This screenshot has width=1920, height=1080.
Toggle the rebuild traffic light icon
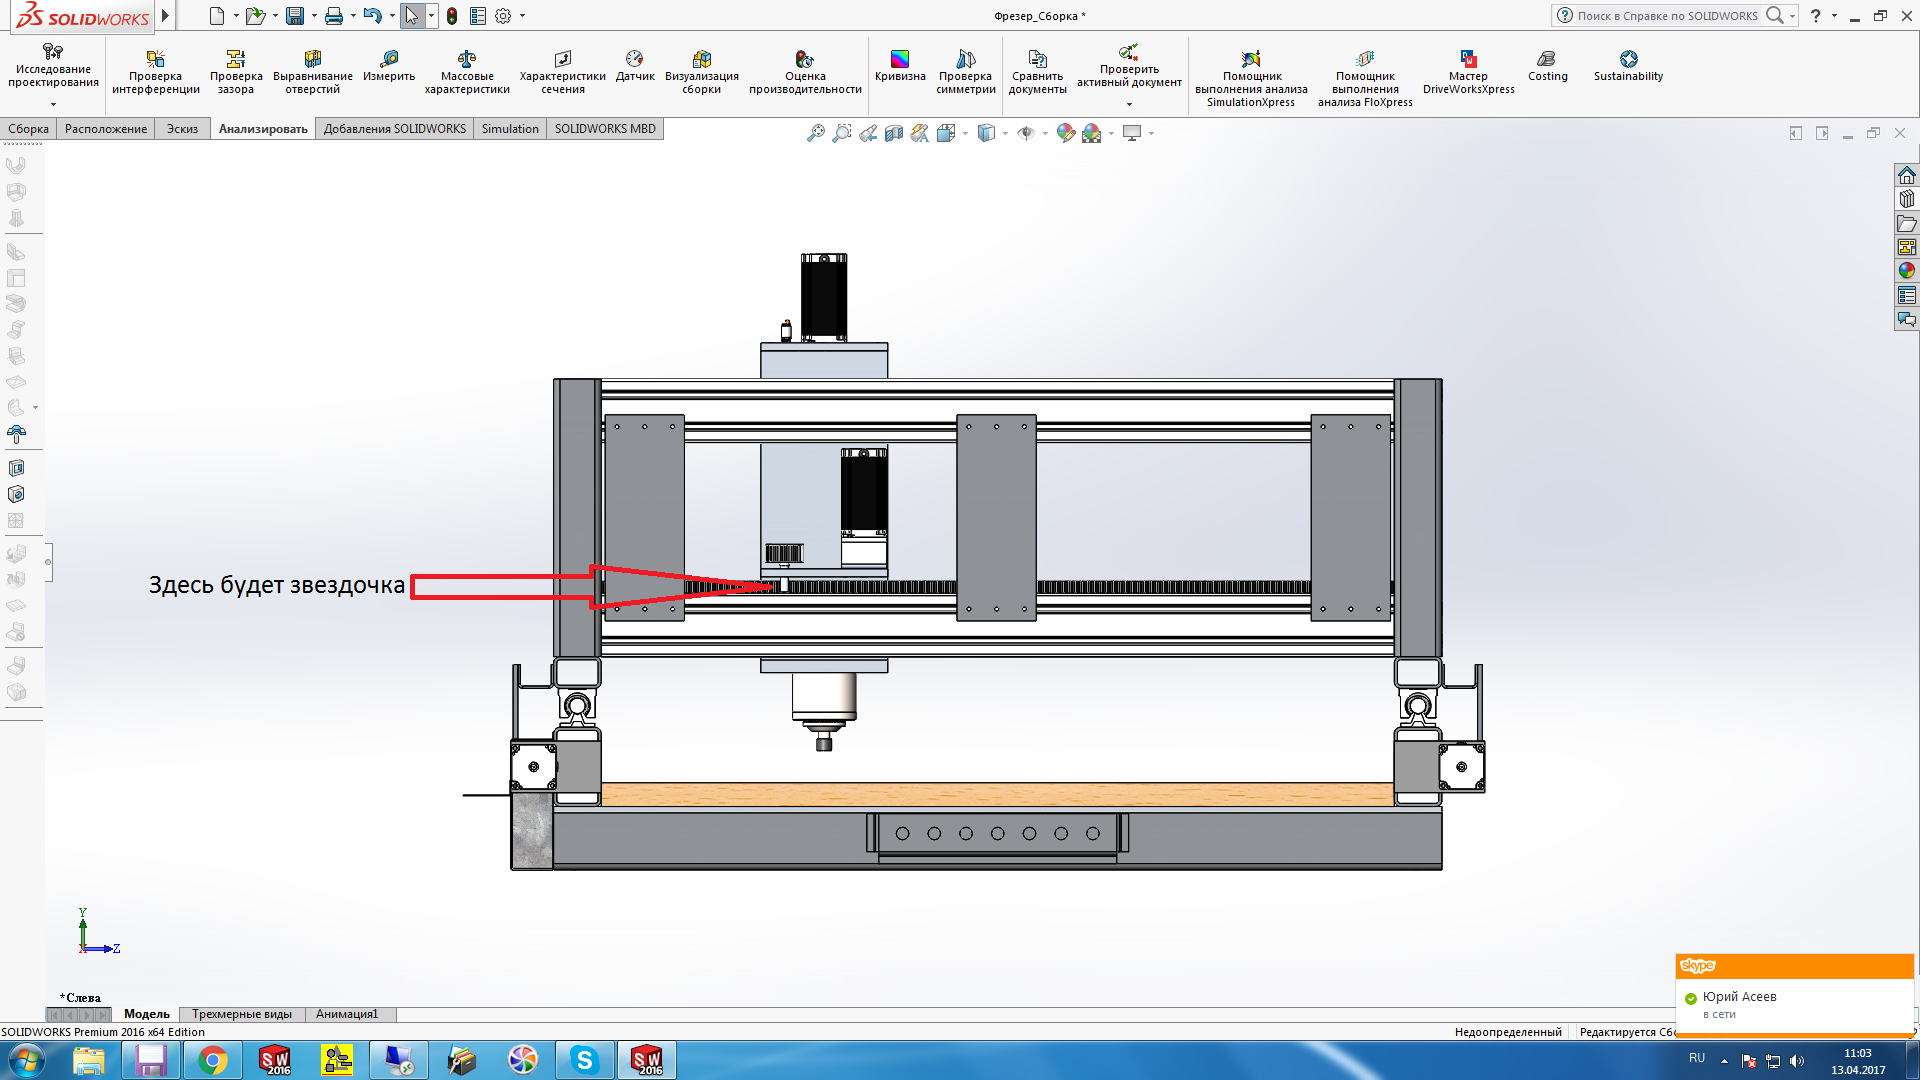coord(452,16)
